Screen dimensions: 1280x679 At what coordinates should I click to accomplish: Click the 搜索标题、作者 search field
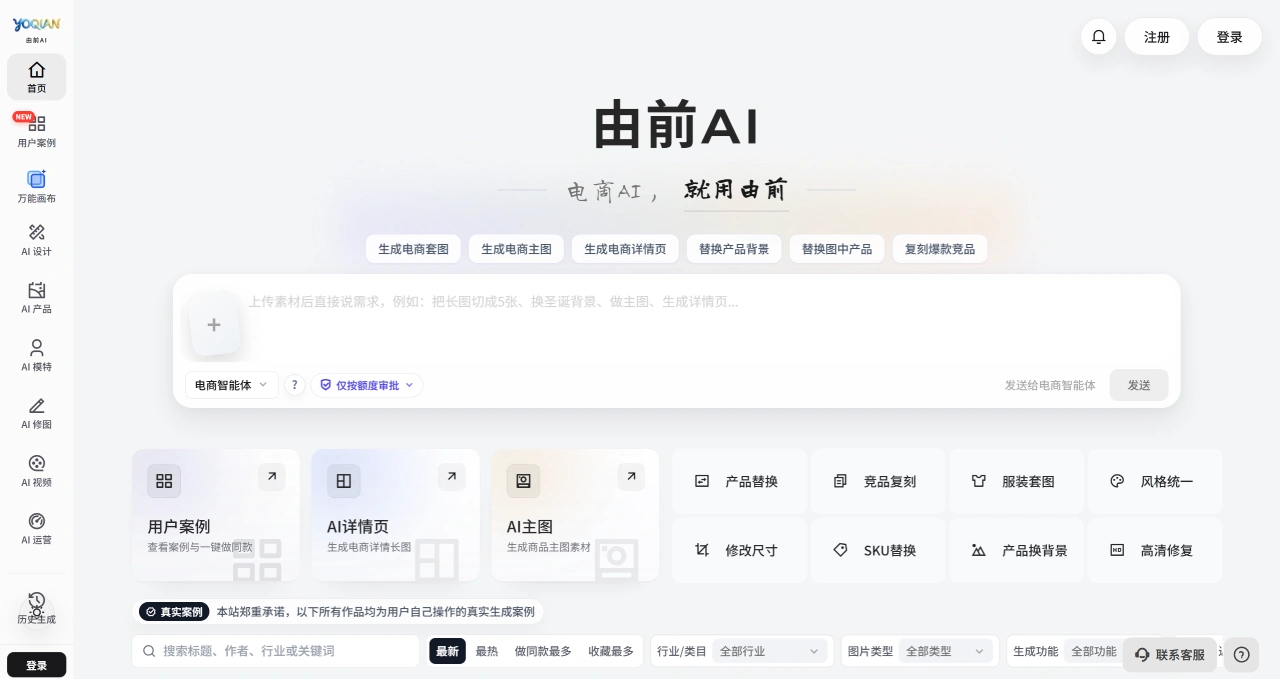click(276, 651)
